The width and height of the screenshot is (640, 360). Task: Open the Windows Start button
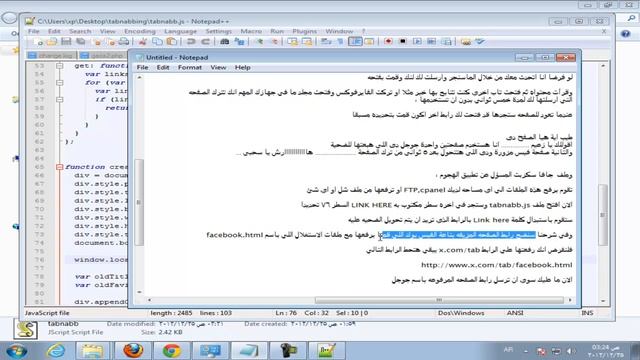(x=17, y=351)
